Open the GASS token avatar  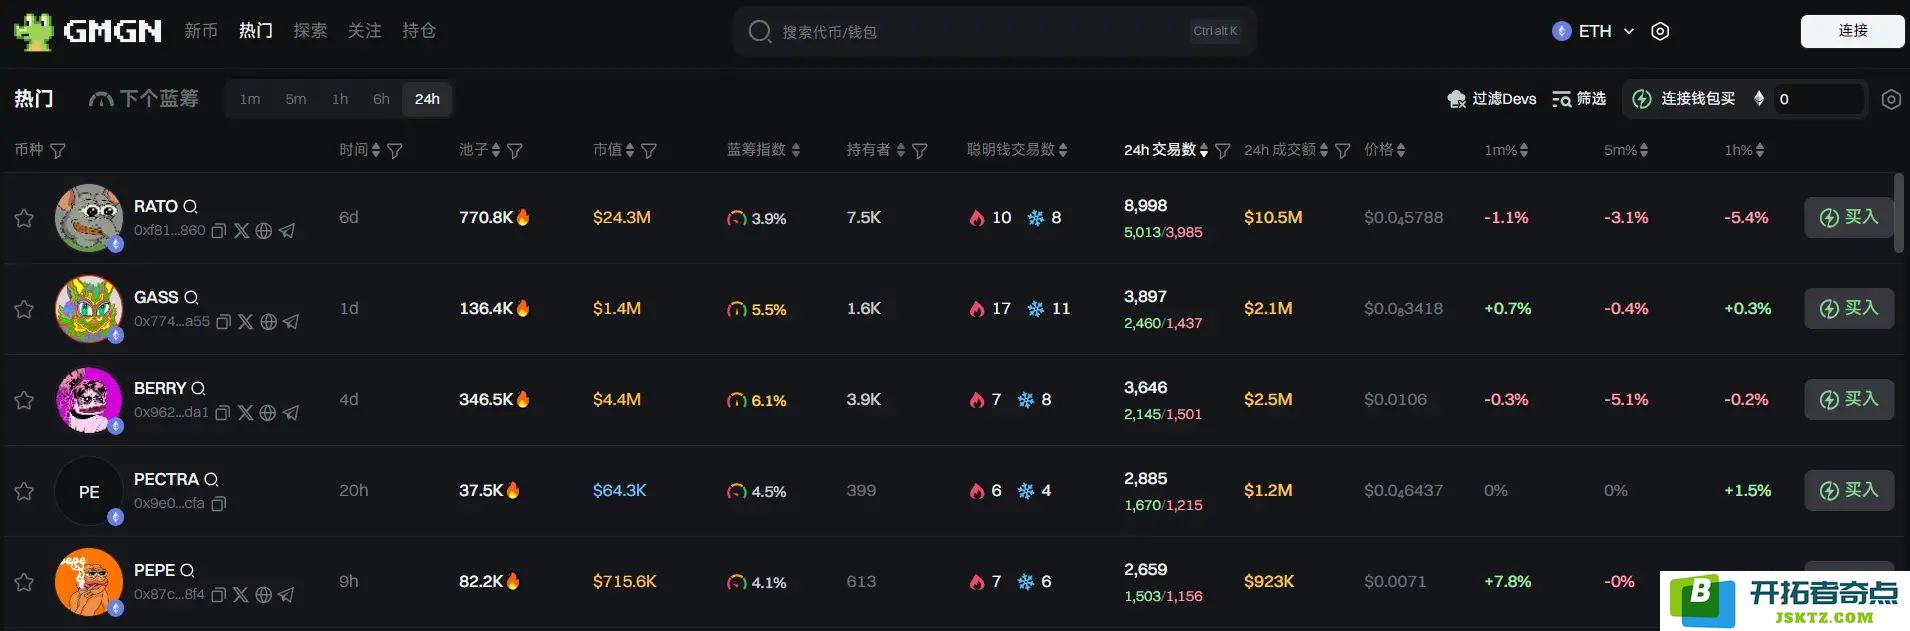coord(88,309)
